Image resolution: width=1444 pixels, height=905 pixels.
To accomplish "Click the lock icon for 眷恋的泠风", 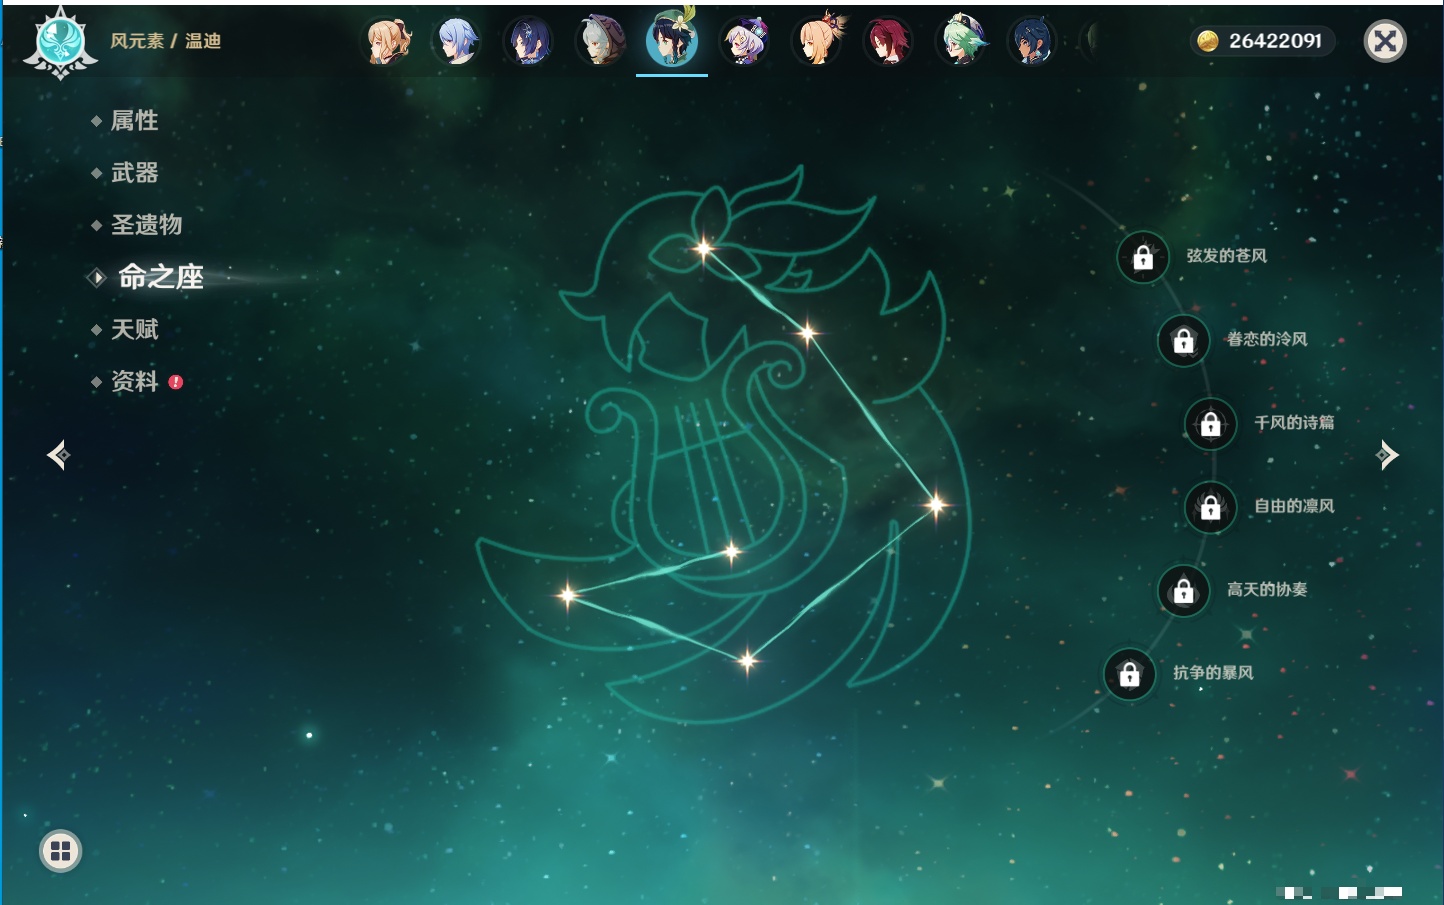I will [1184, 340].
